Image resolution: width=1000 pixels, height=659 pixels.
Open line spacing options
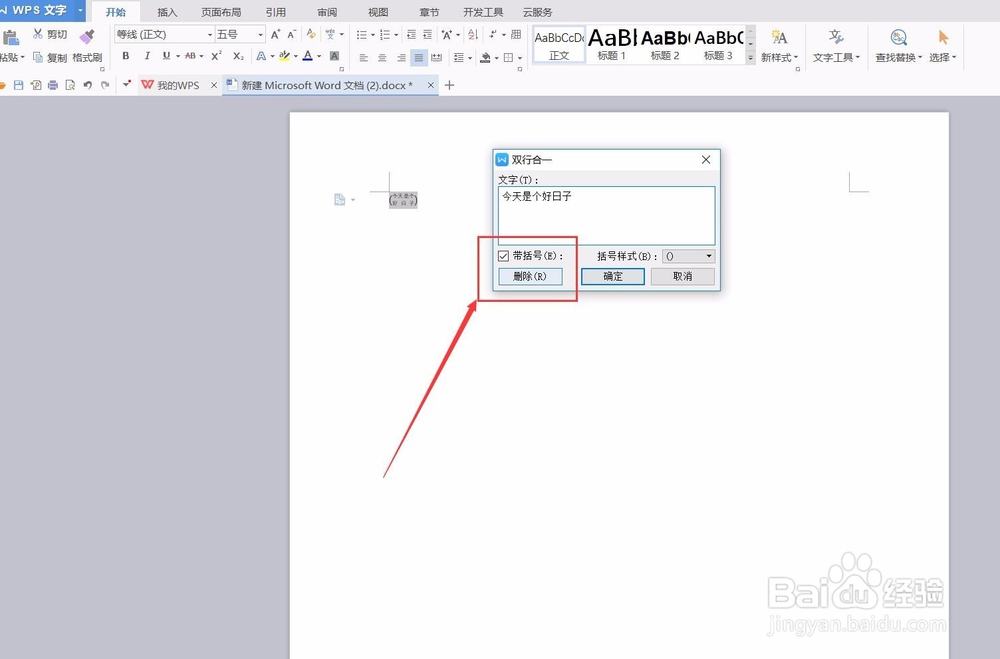tap(459, 57)
